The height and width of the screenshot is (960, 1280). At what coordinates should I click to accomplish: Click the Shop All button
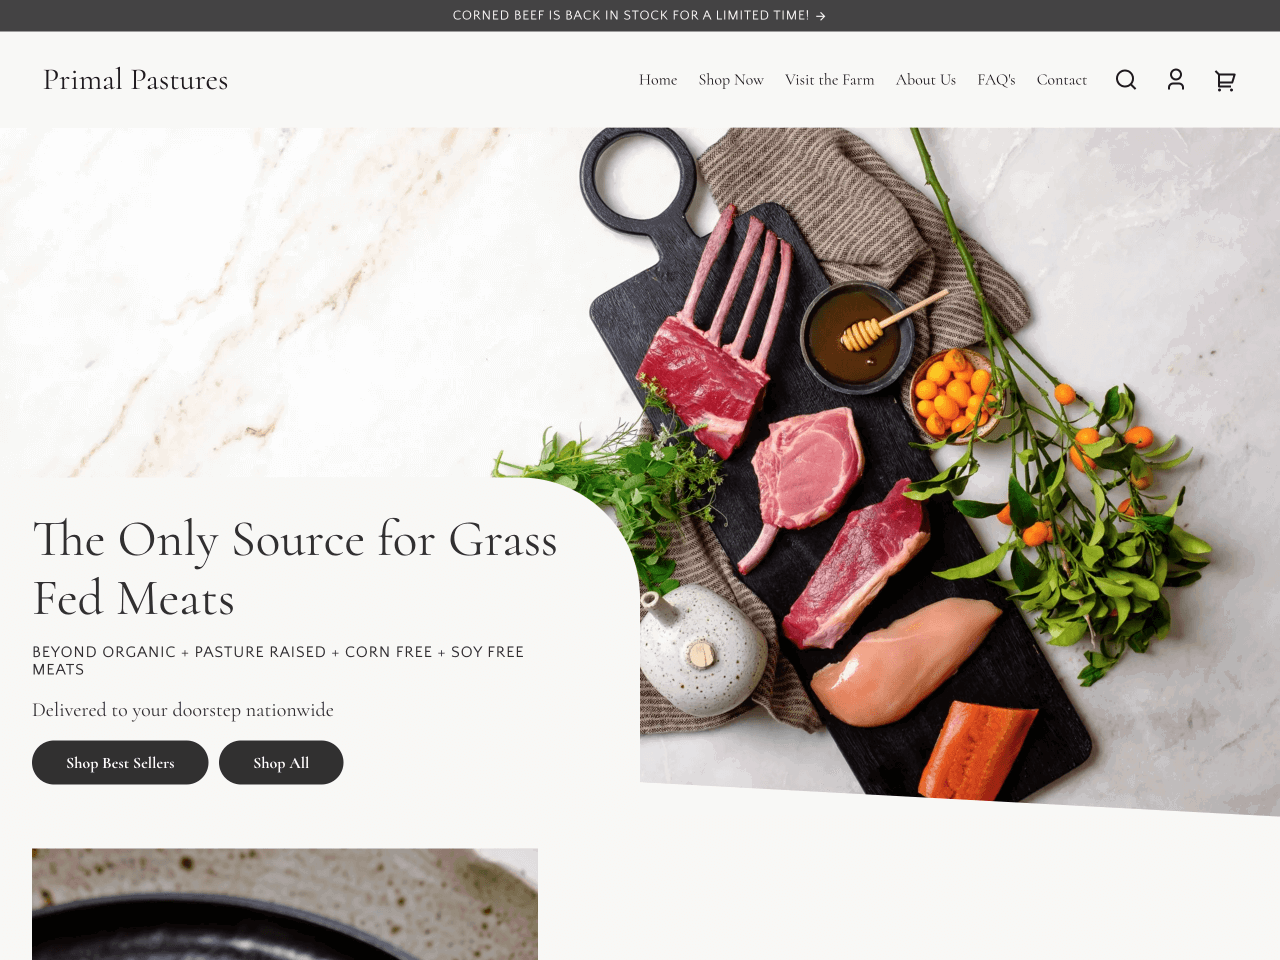pos(281,763)
